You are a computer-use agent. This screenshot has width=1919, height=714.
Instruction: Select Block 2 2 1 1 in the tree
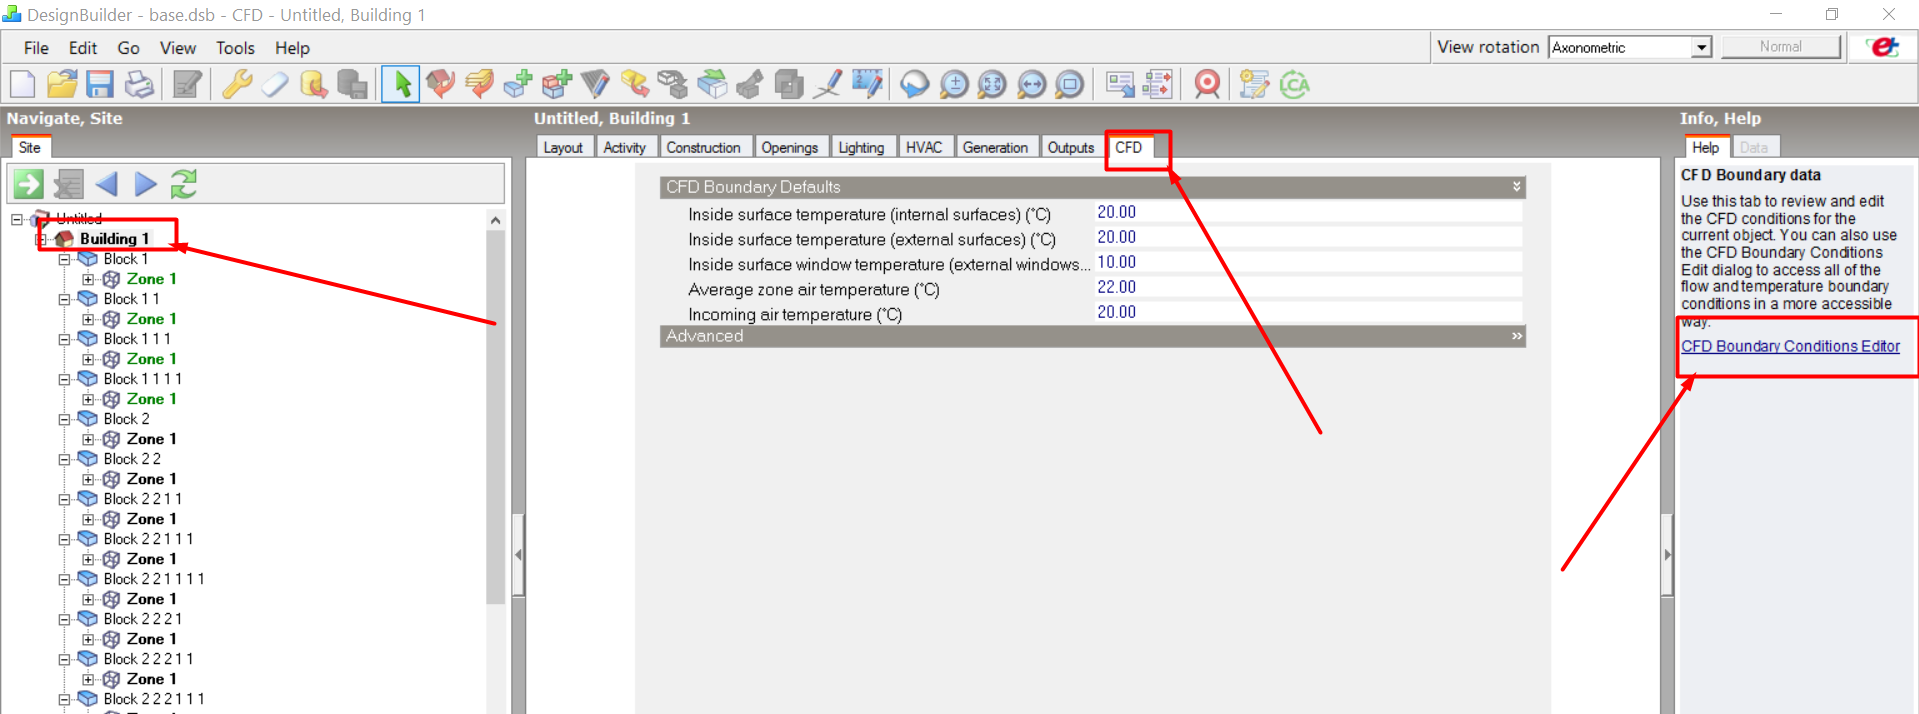point(143,499)
